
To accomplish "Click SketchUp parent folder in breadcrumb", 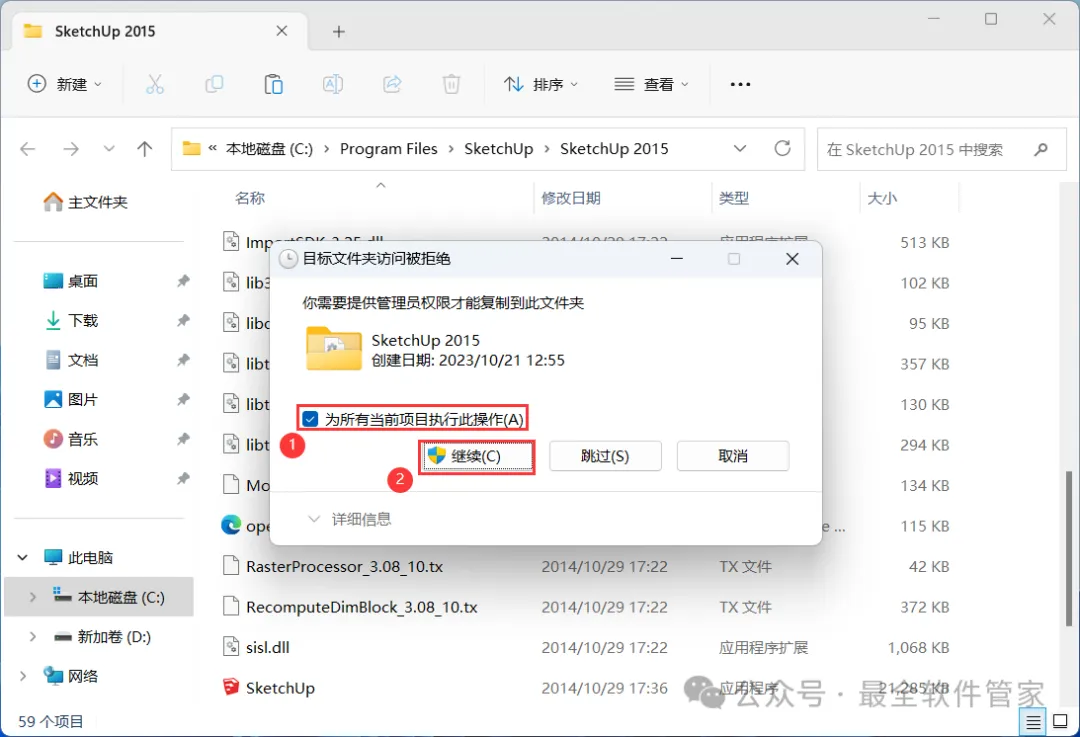I will 499,149.
